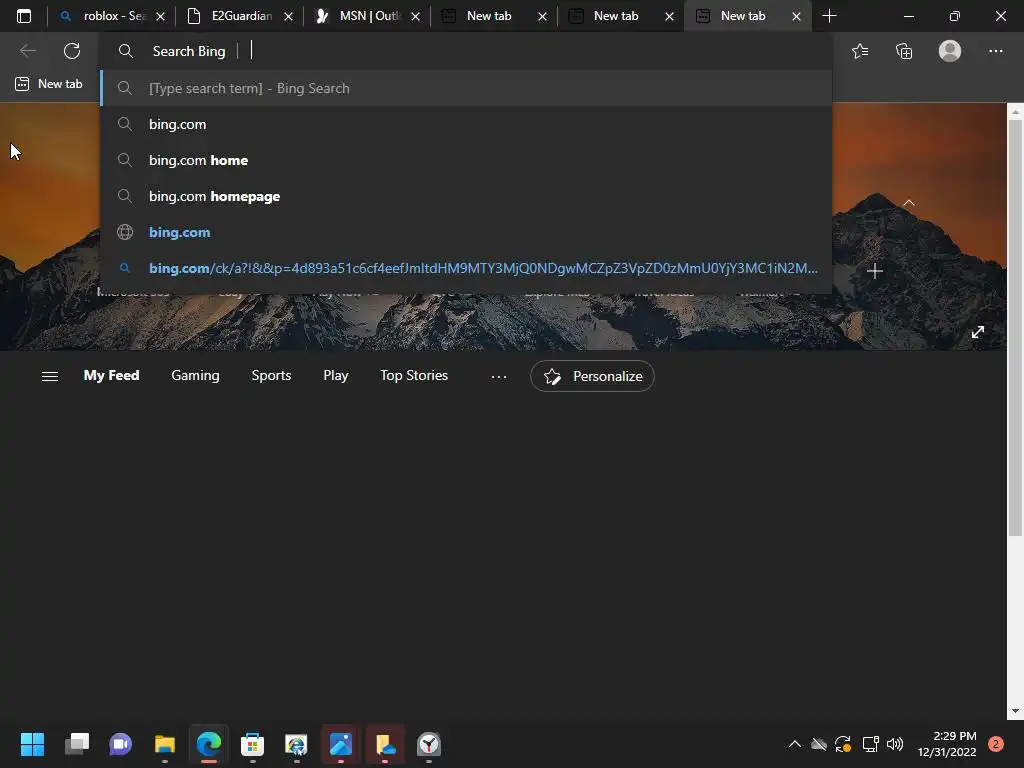The height and width of the screenshot is (768, 1024).
Task: Click the Microsoft Edge taskbar icon
Action: (x=209, y=744)
